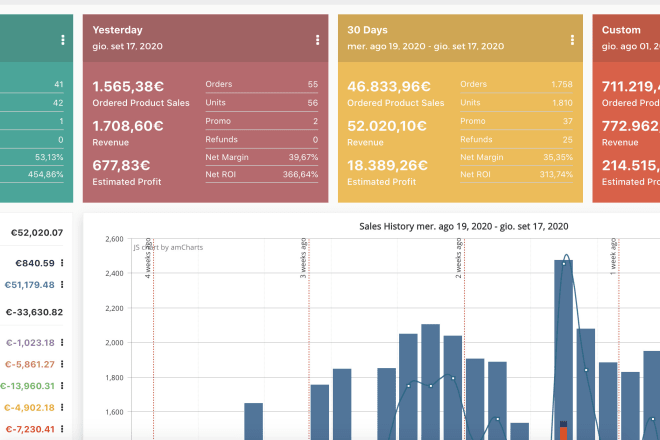
Task: Click the Units value 56 in Yesterday
Action: [313, 103]
